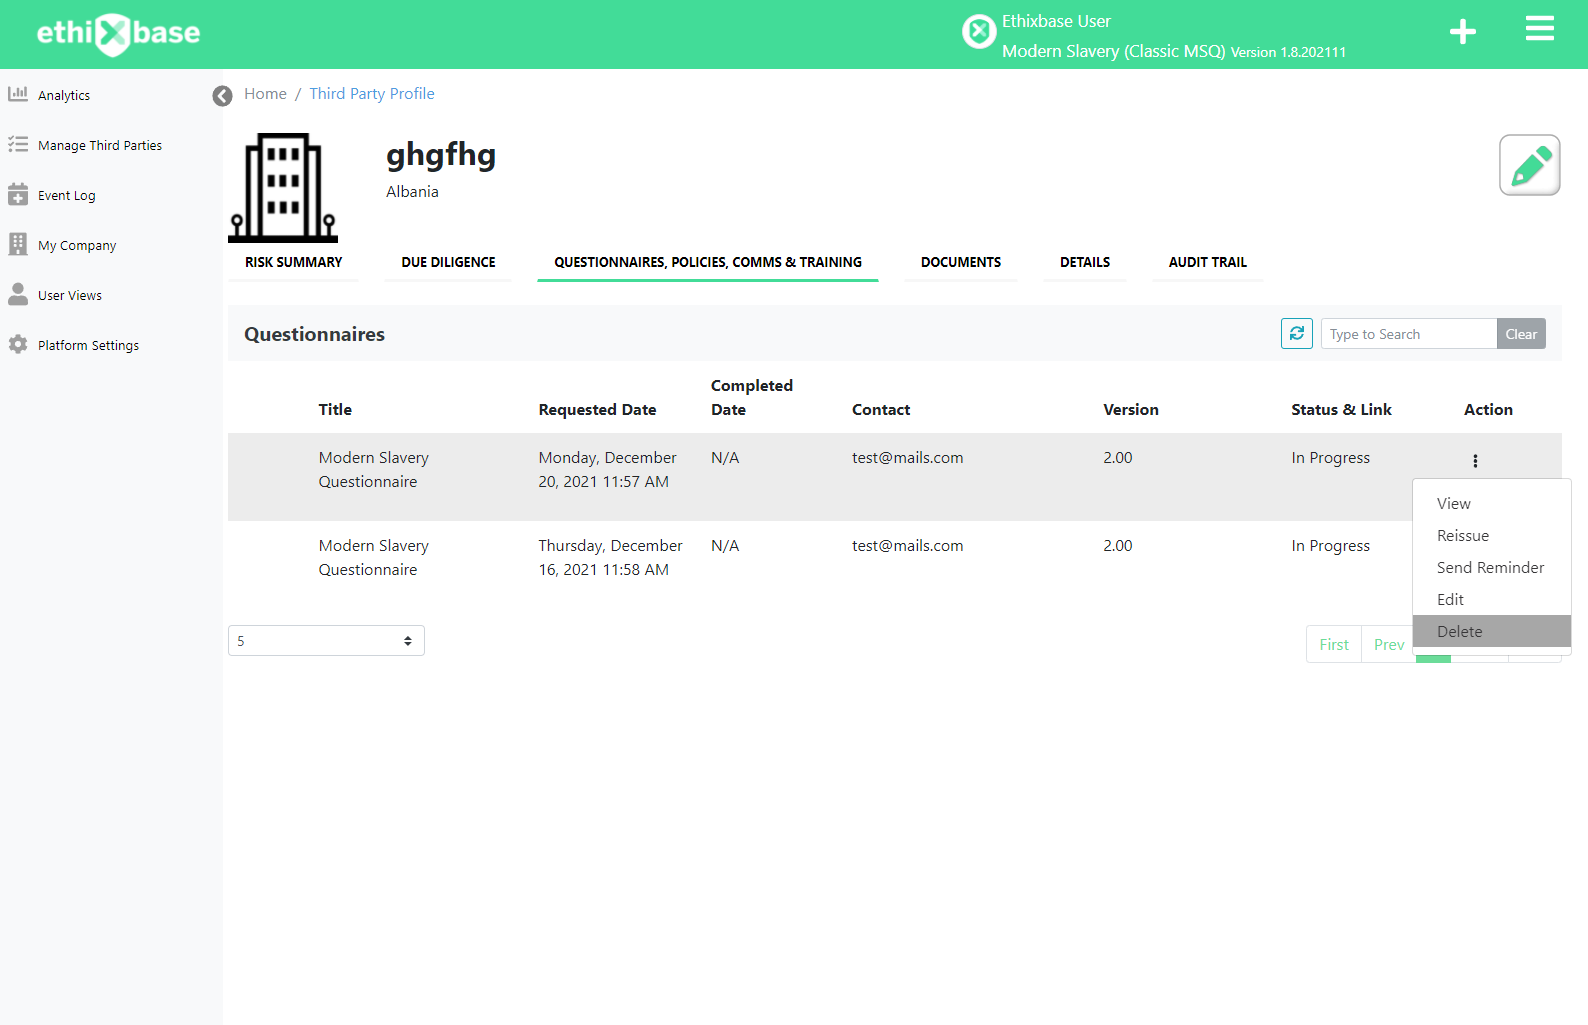Open three-dot action menu for first questionnaire

pyautogui.click(x=1475, y=461)
